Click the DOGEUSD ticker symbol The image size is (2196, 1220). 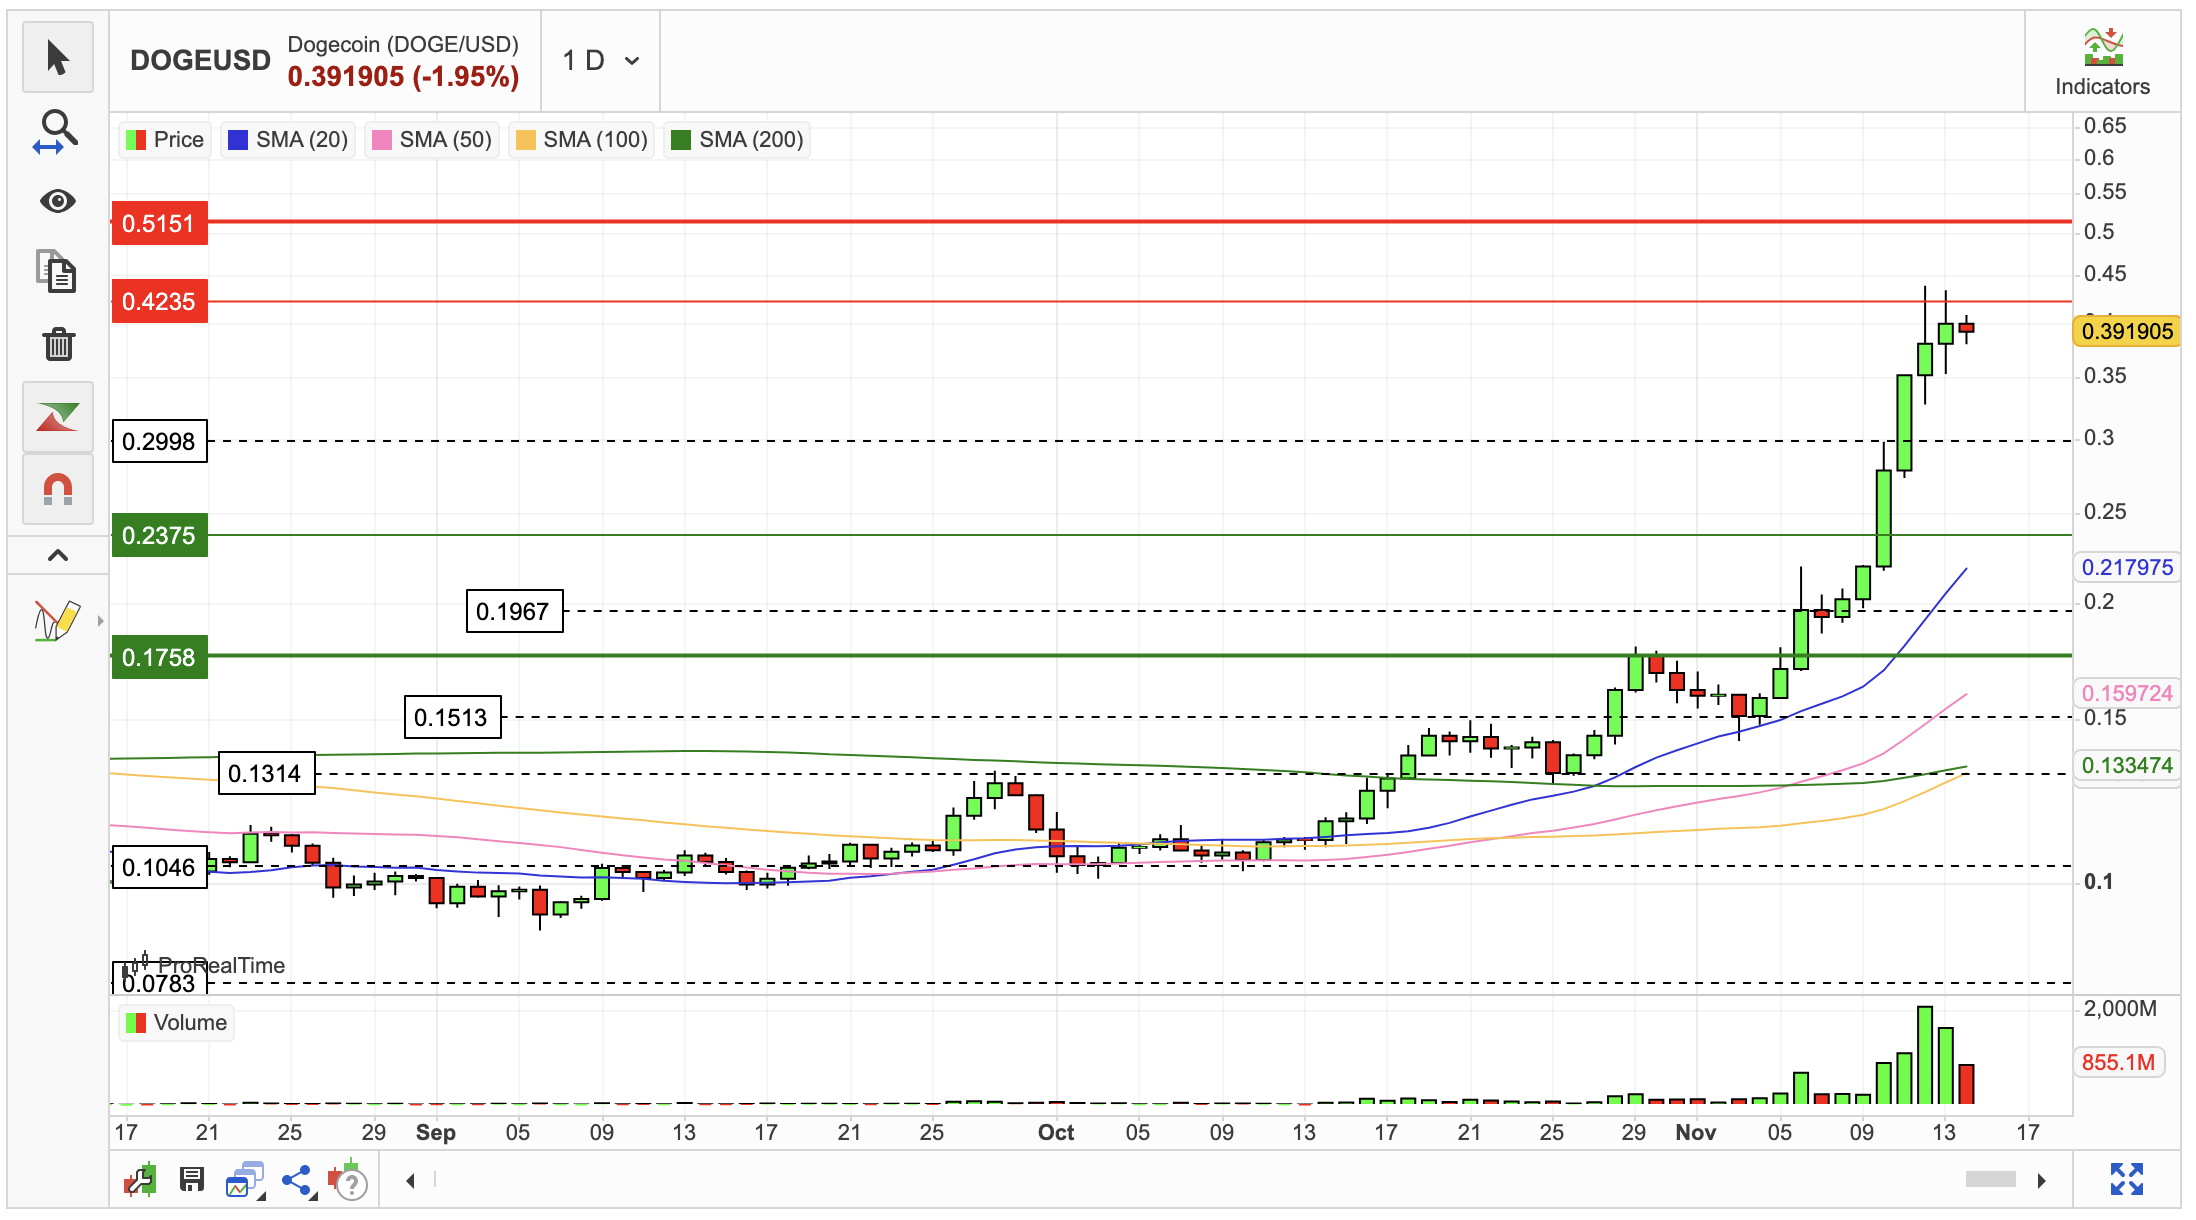(200, 60)
